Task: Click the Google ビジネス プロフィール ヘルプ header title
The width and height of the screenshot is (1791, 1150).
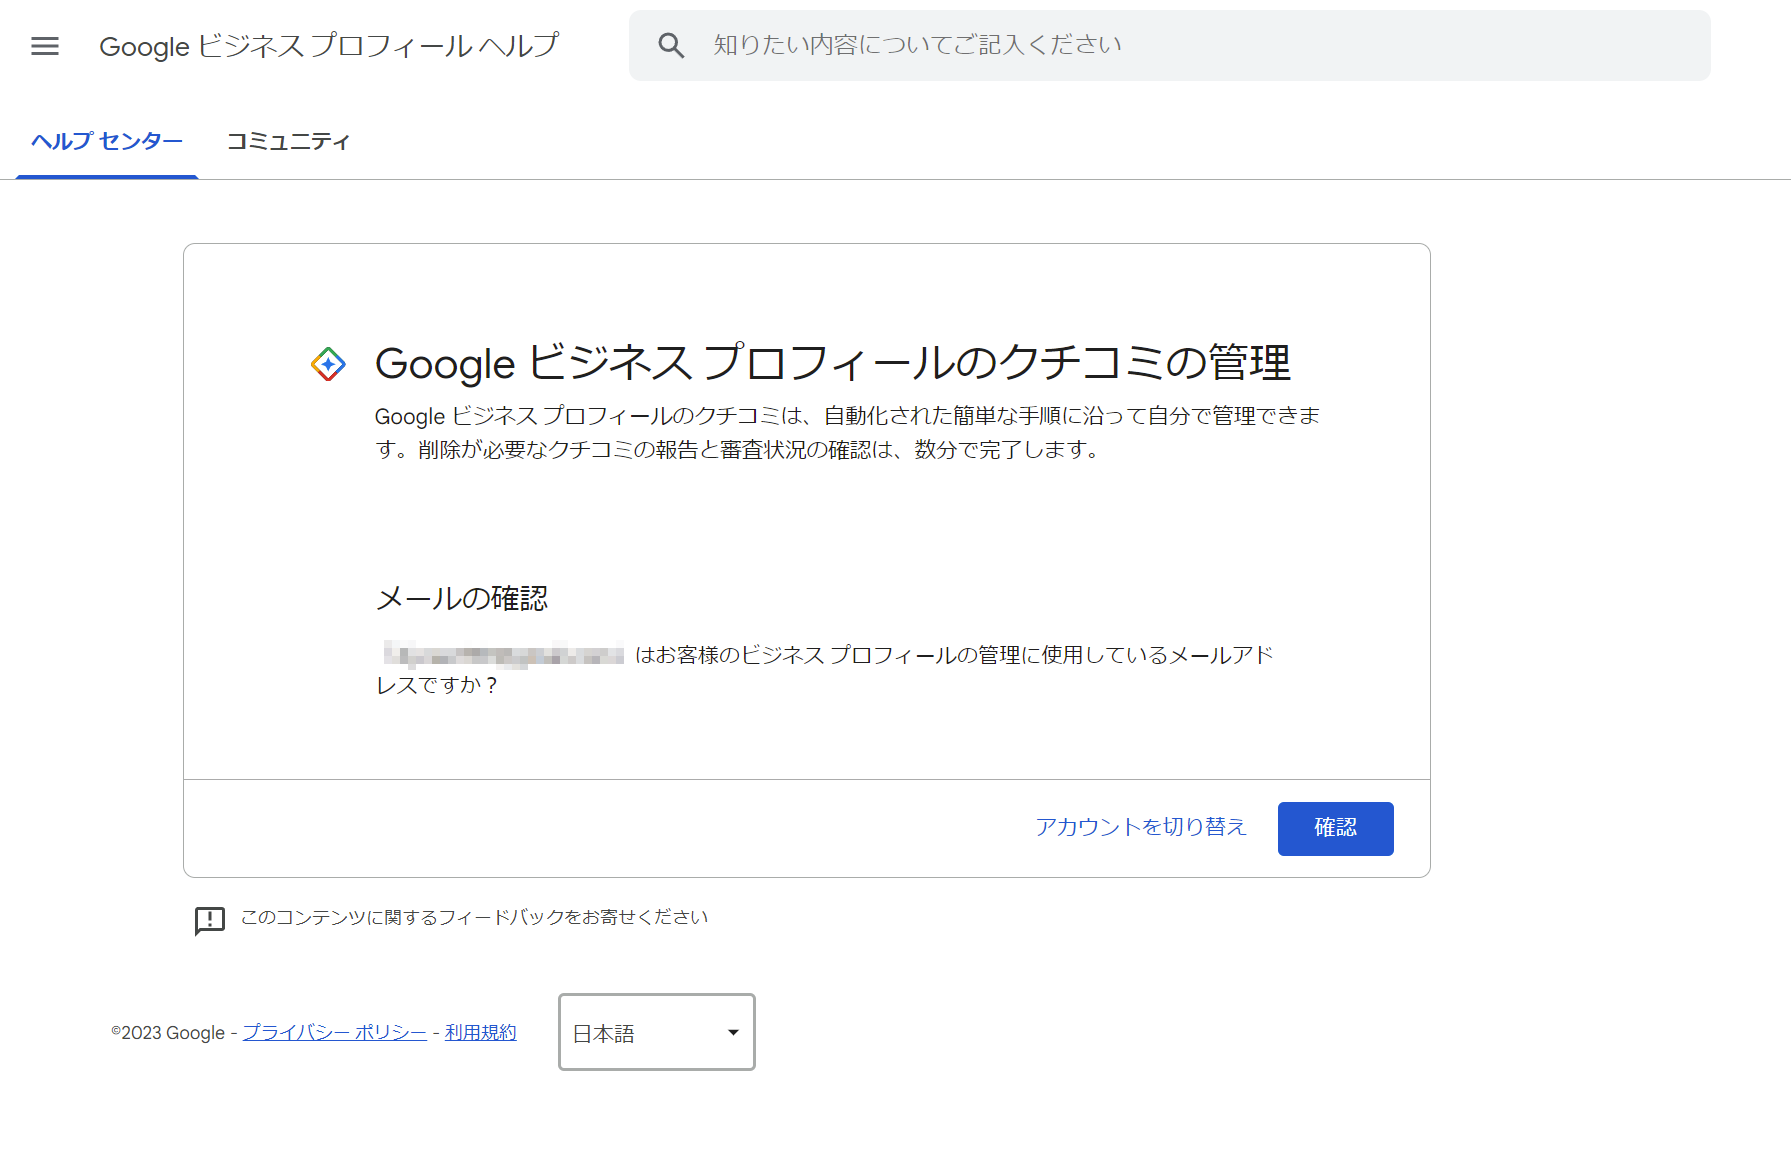Action: click(x=329, y=46)
